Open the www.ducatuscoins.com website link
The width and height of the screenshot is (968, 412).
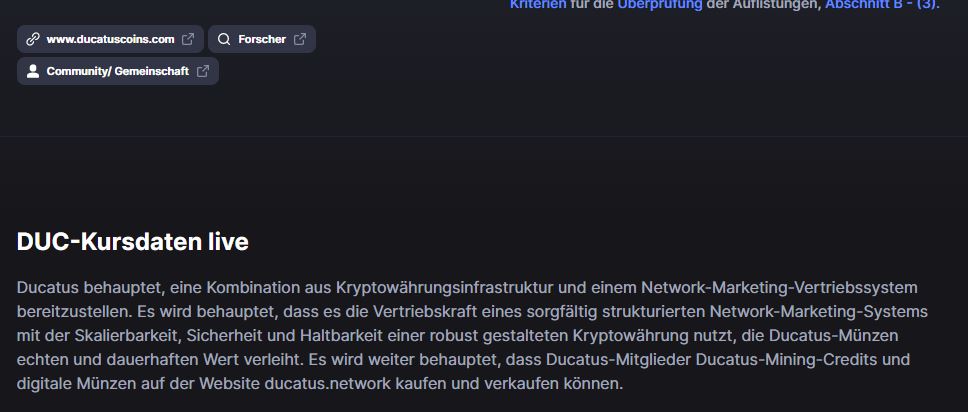(111, 39)
